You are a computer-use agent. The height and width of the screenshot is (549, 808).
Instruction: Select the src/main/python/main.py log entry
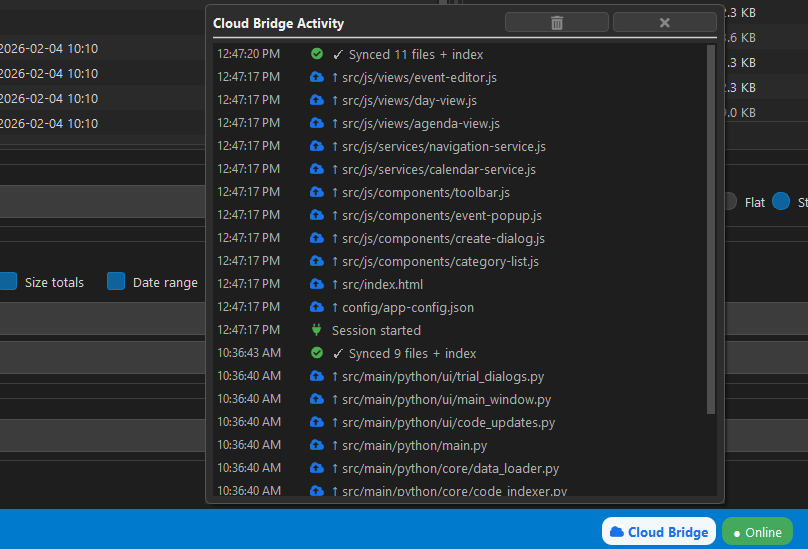[x=460, y=445]
